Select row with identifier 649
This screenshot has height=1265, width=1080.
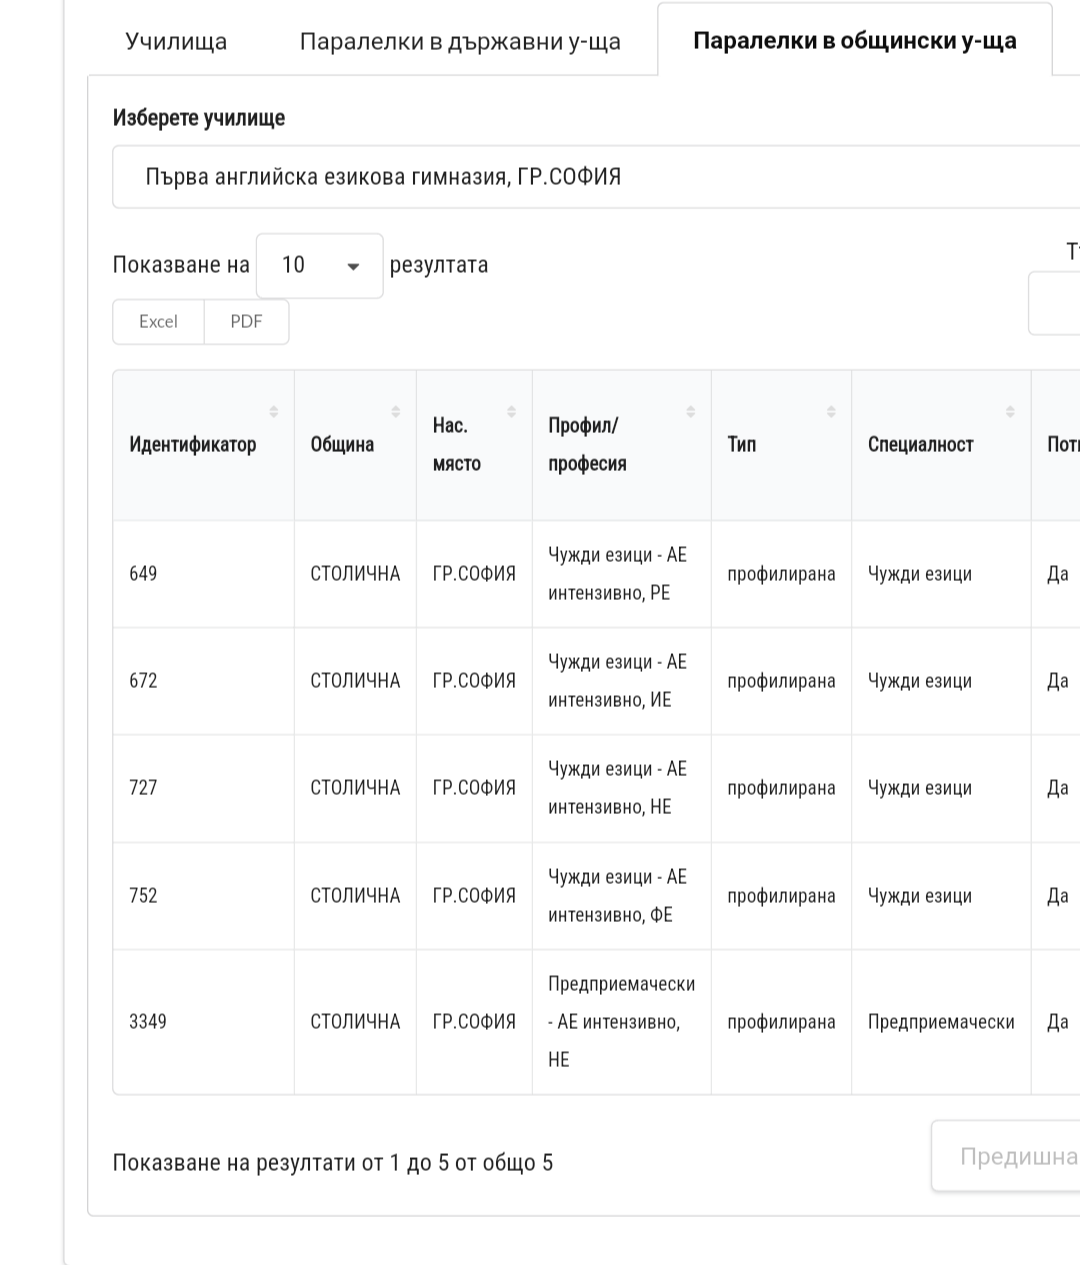(144, 574)
